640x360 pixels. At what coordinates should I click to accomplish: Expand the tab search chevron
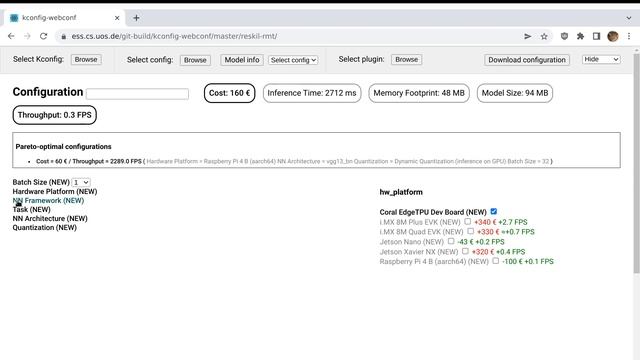click(629, 18)
